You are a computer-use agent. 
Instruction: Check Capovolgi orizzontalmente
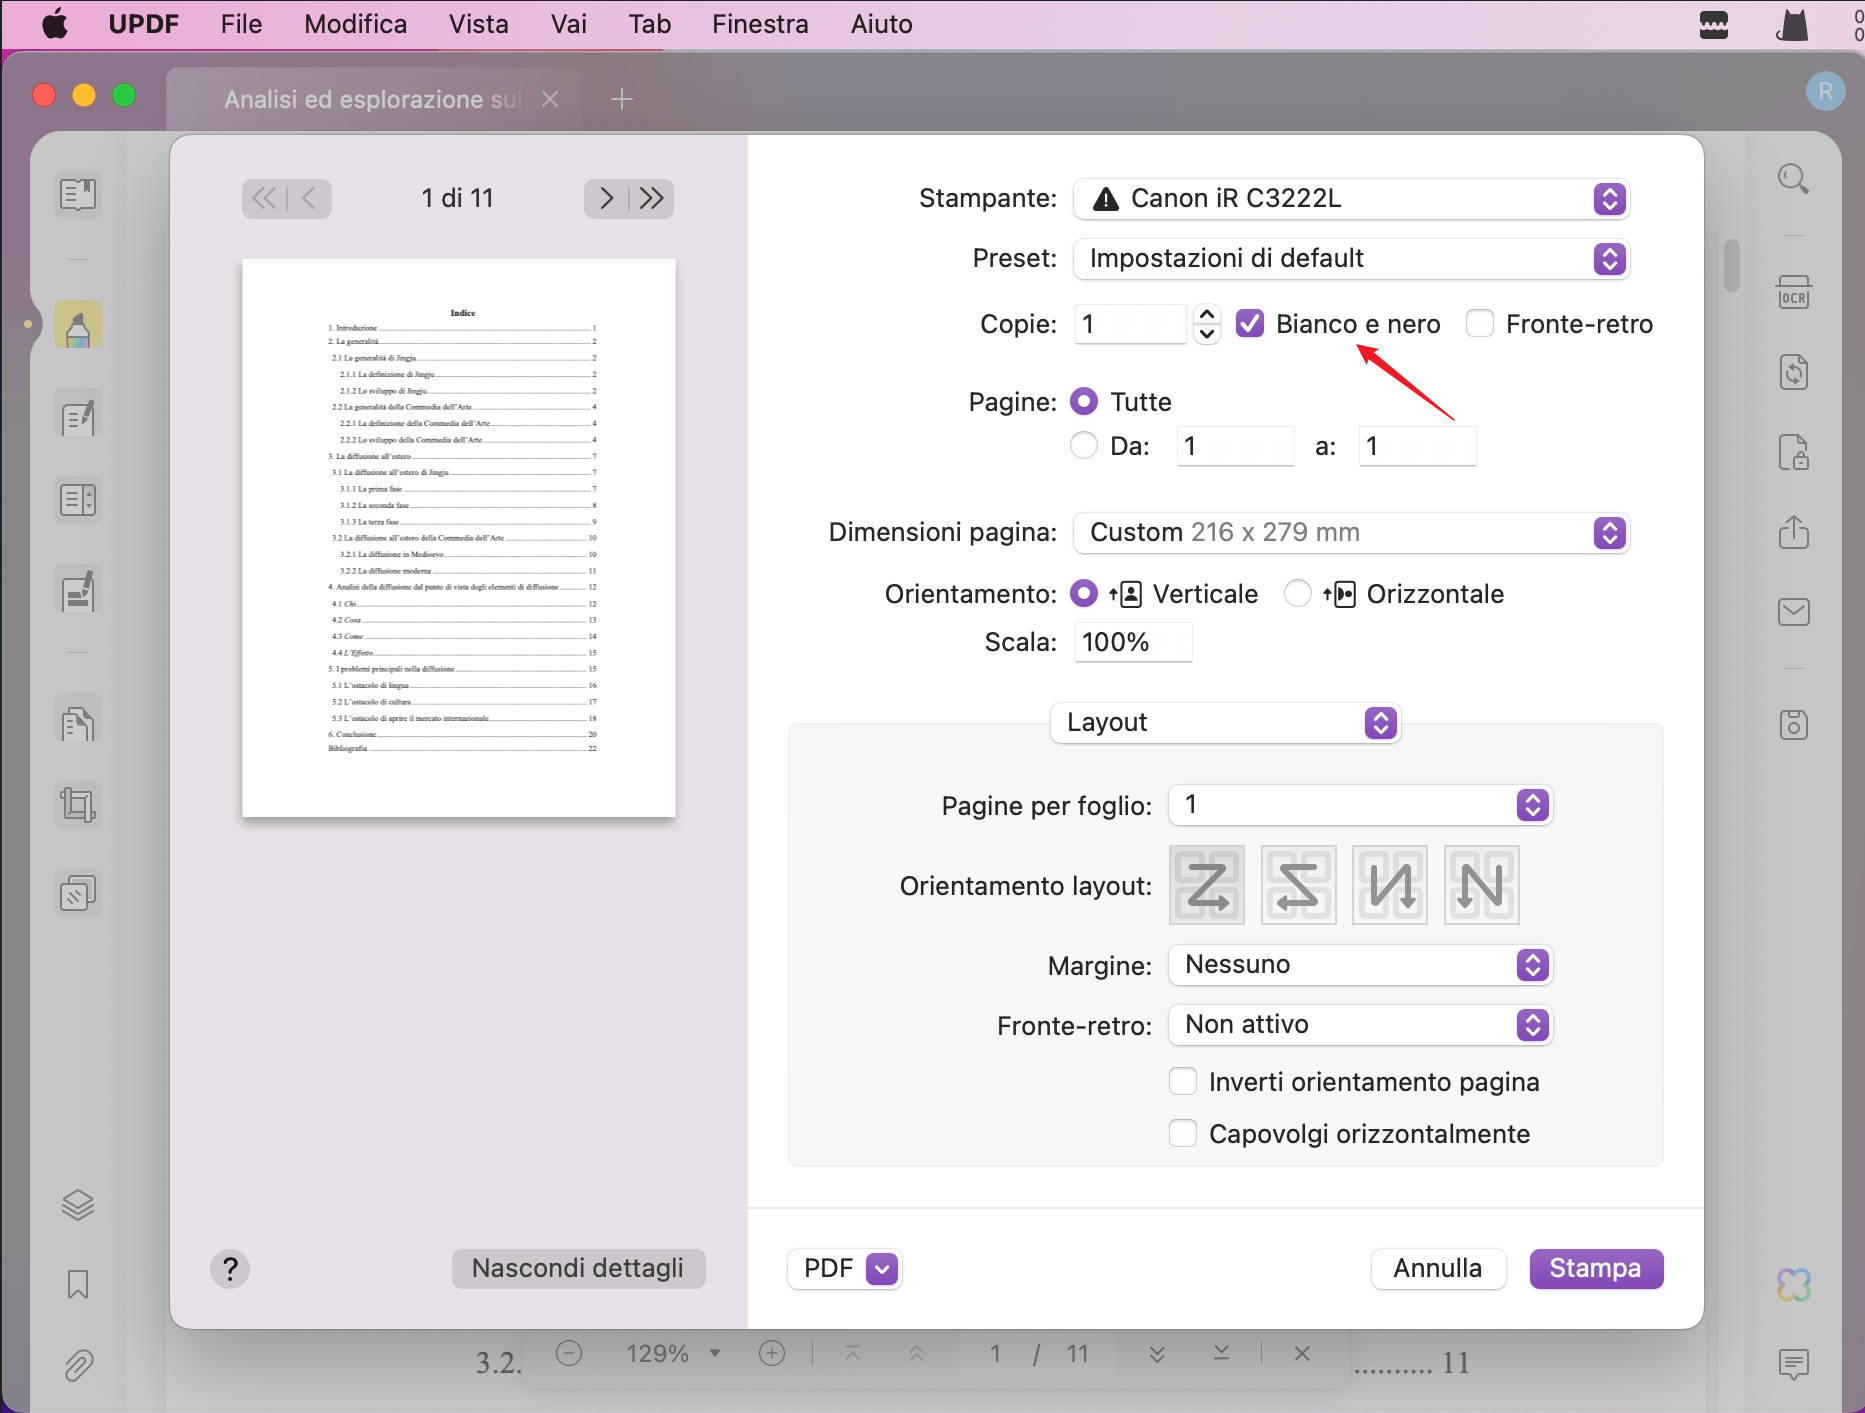(1183, 1134)
